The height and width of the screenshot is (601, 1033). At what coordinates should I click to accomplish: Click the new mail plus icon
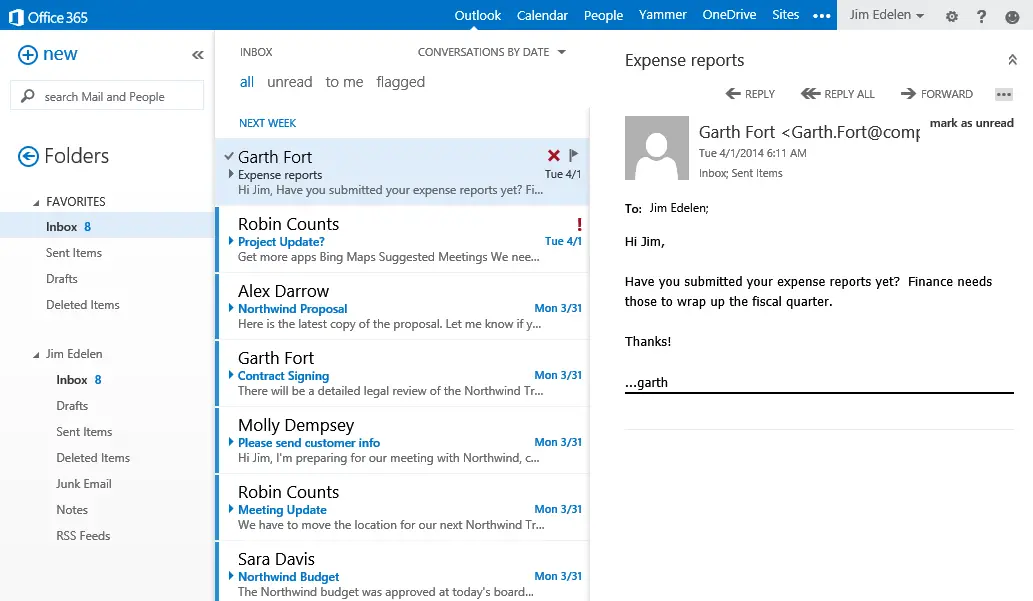28,55
